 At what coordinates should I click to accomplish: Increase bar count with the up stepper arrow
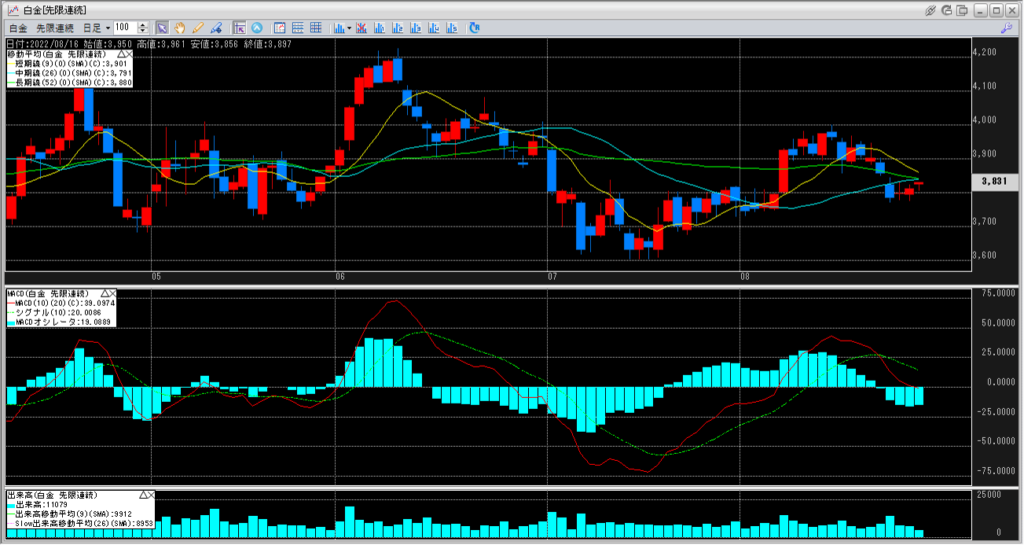coord(143,25)
